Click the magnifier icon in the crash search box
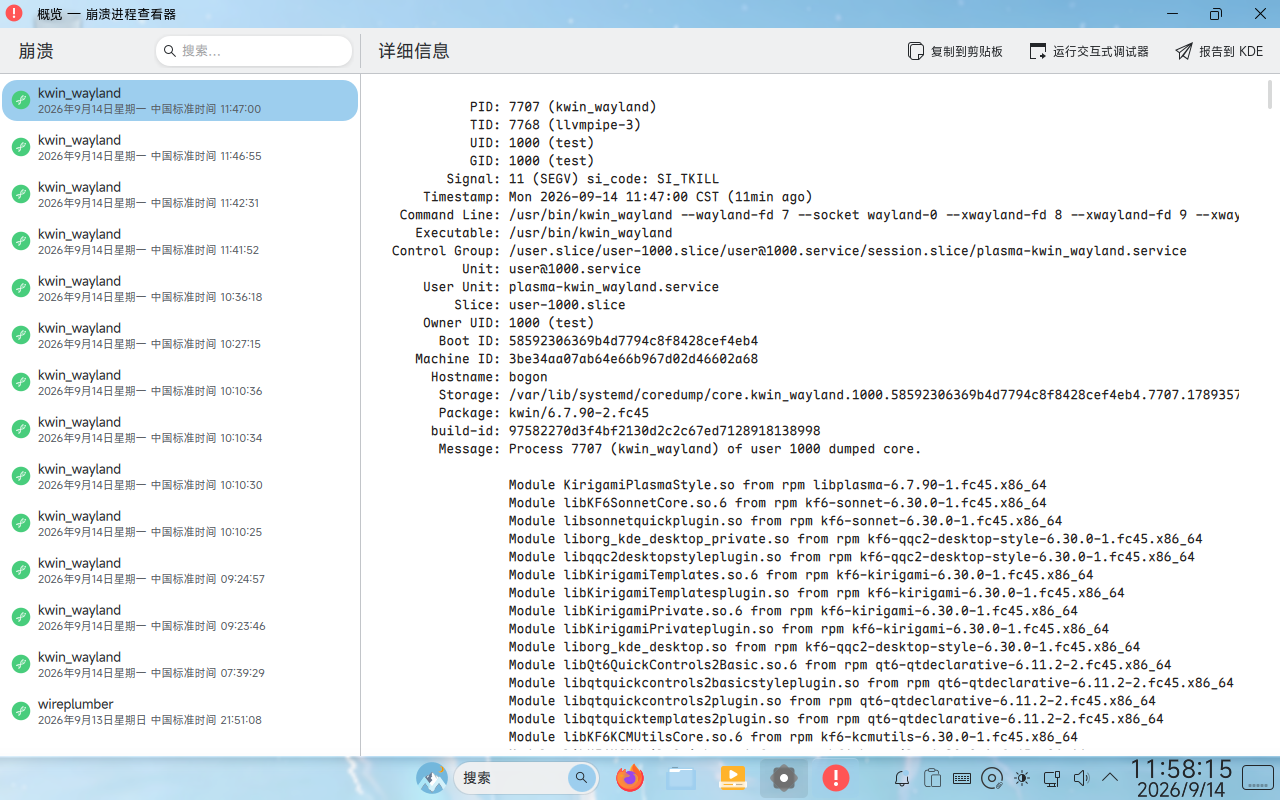 (170, 51)
